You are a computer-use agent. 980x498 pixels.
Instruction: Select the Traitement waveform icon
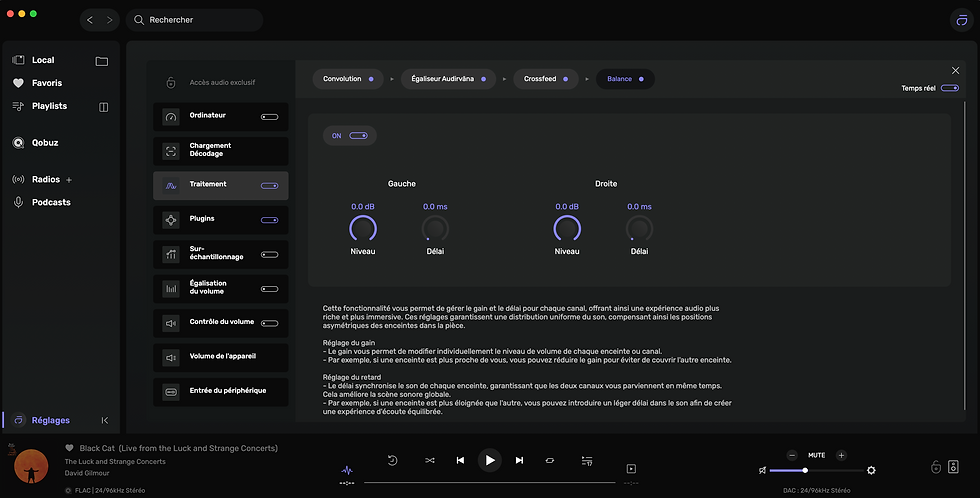coord(171,186)
